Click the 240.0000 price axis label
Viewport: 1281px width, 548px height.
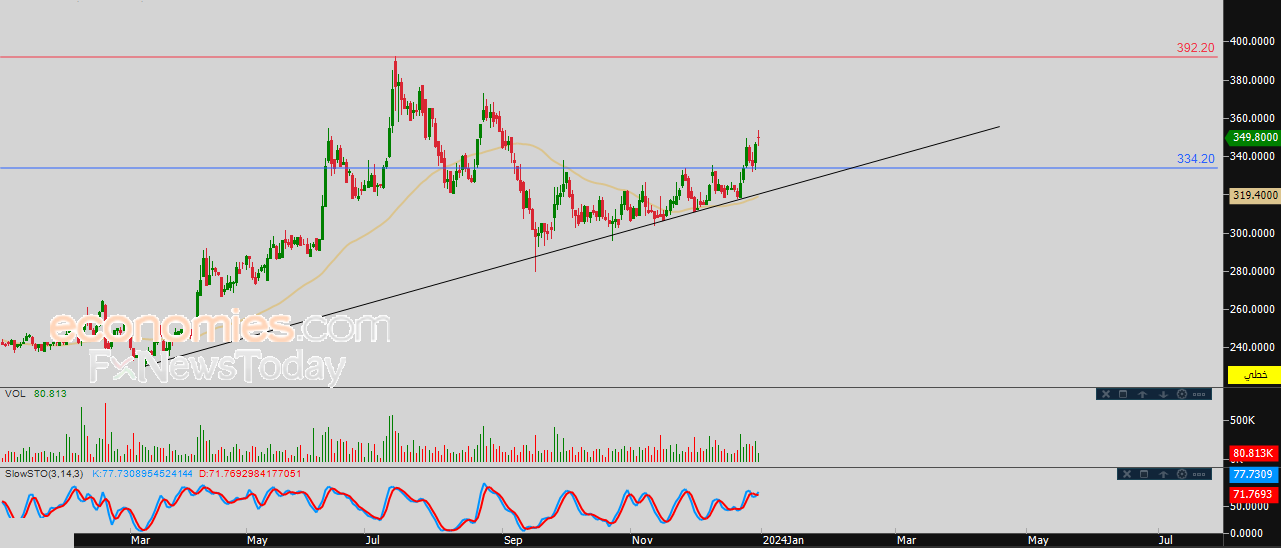point(1253,347)
